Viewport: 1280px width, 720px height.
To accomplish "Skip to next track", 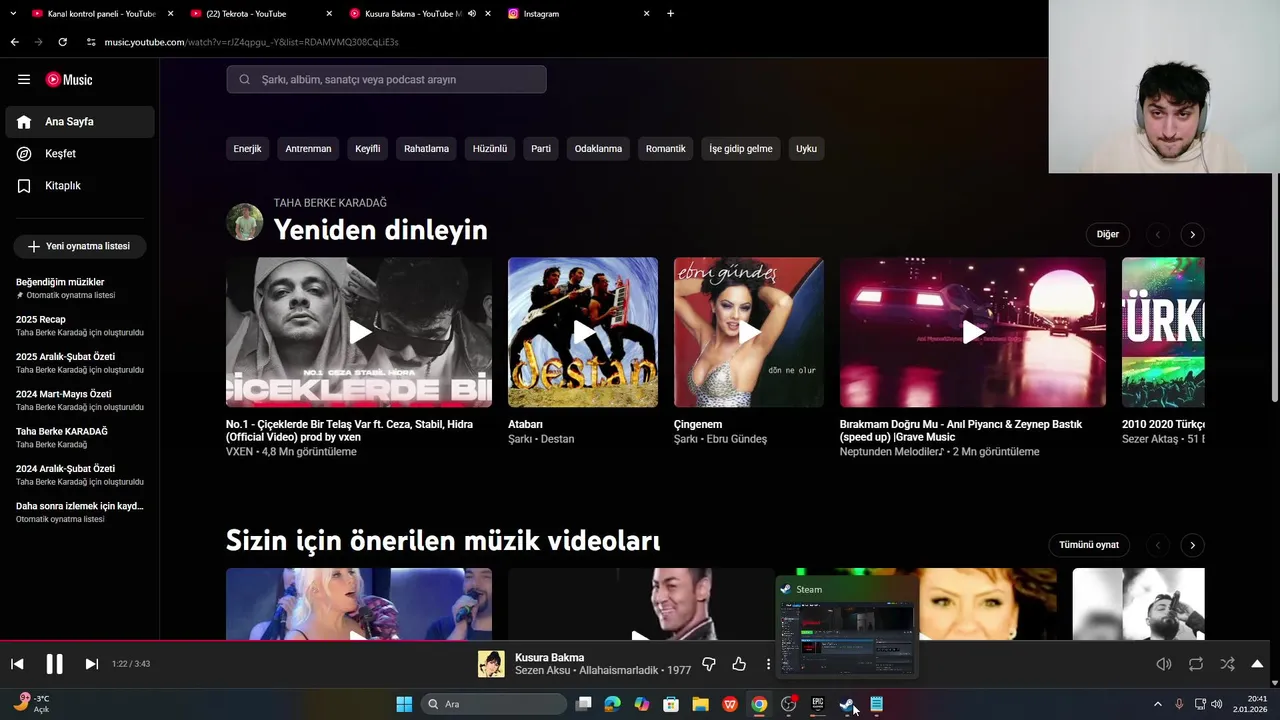I will click(91, 664).
